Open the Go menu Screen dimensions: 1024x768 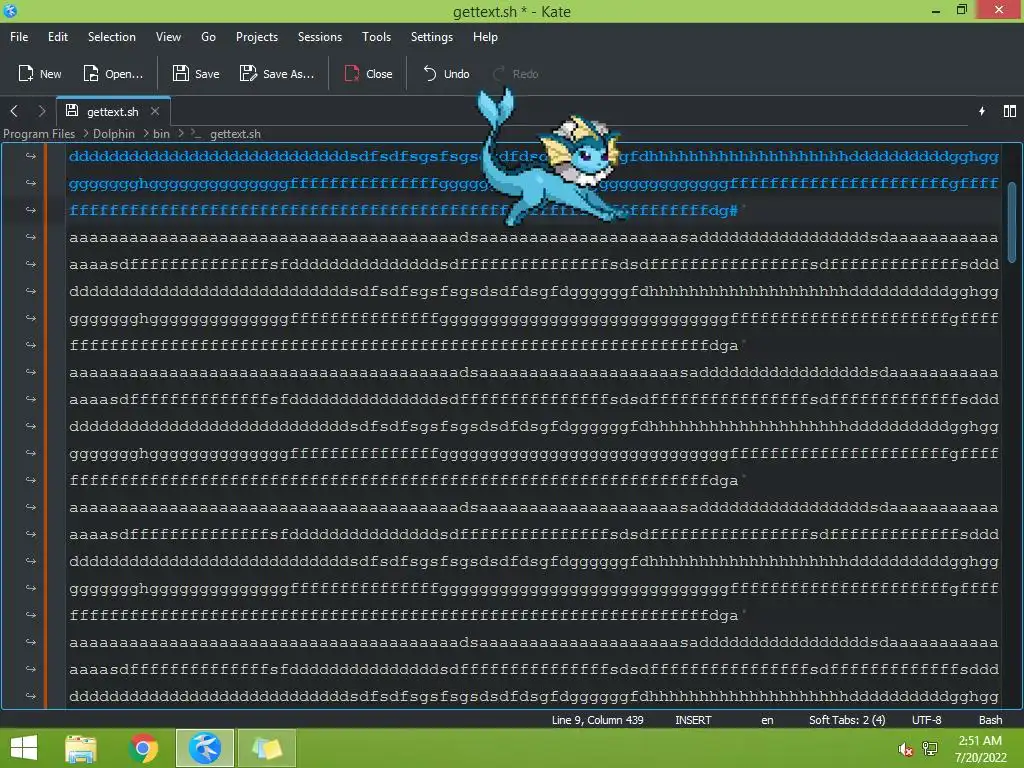coord(208,37)
